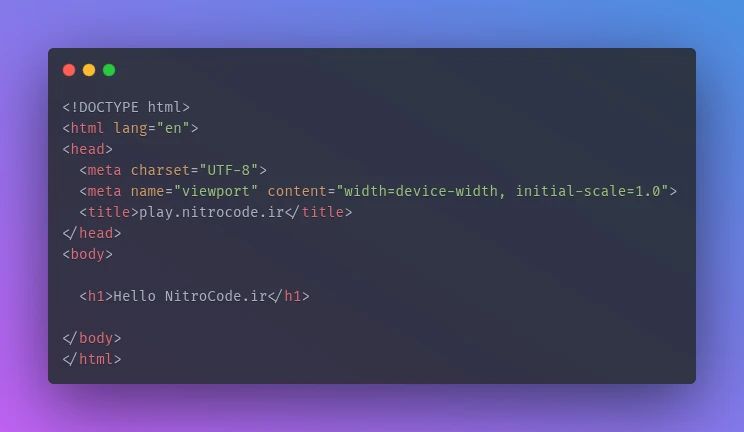
Task: Click the DOCTYPE html declaration line
Action: coord(126,107)
